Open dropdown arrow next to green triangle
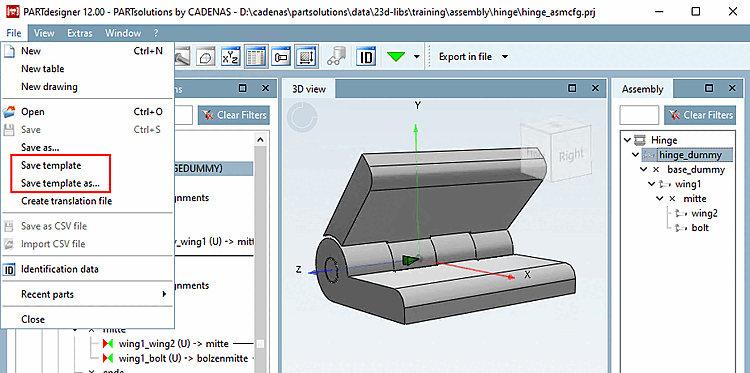 point(417,56)
